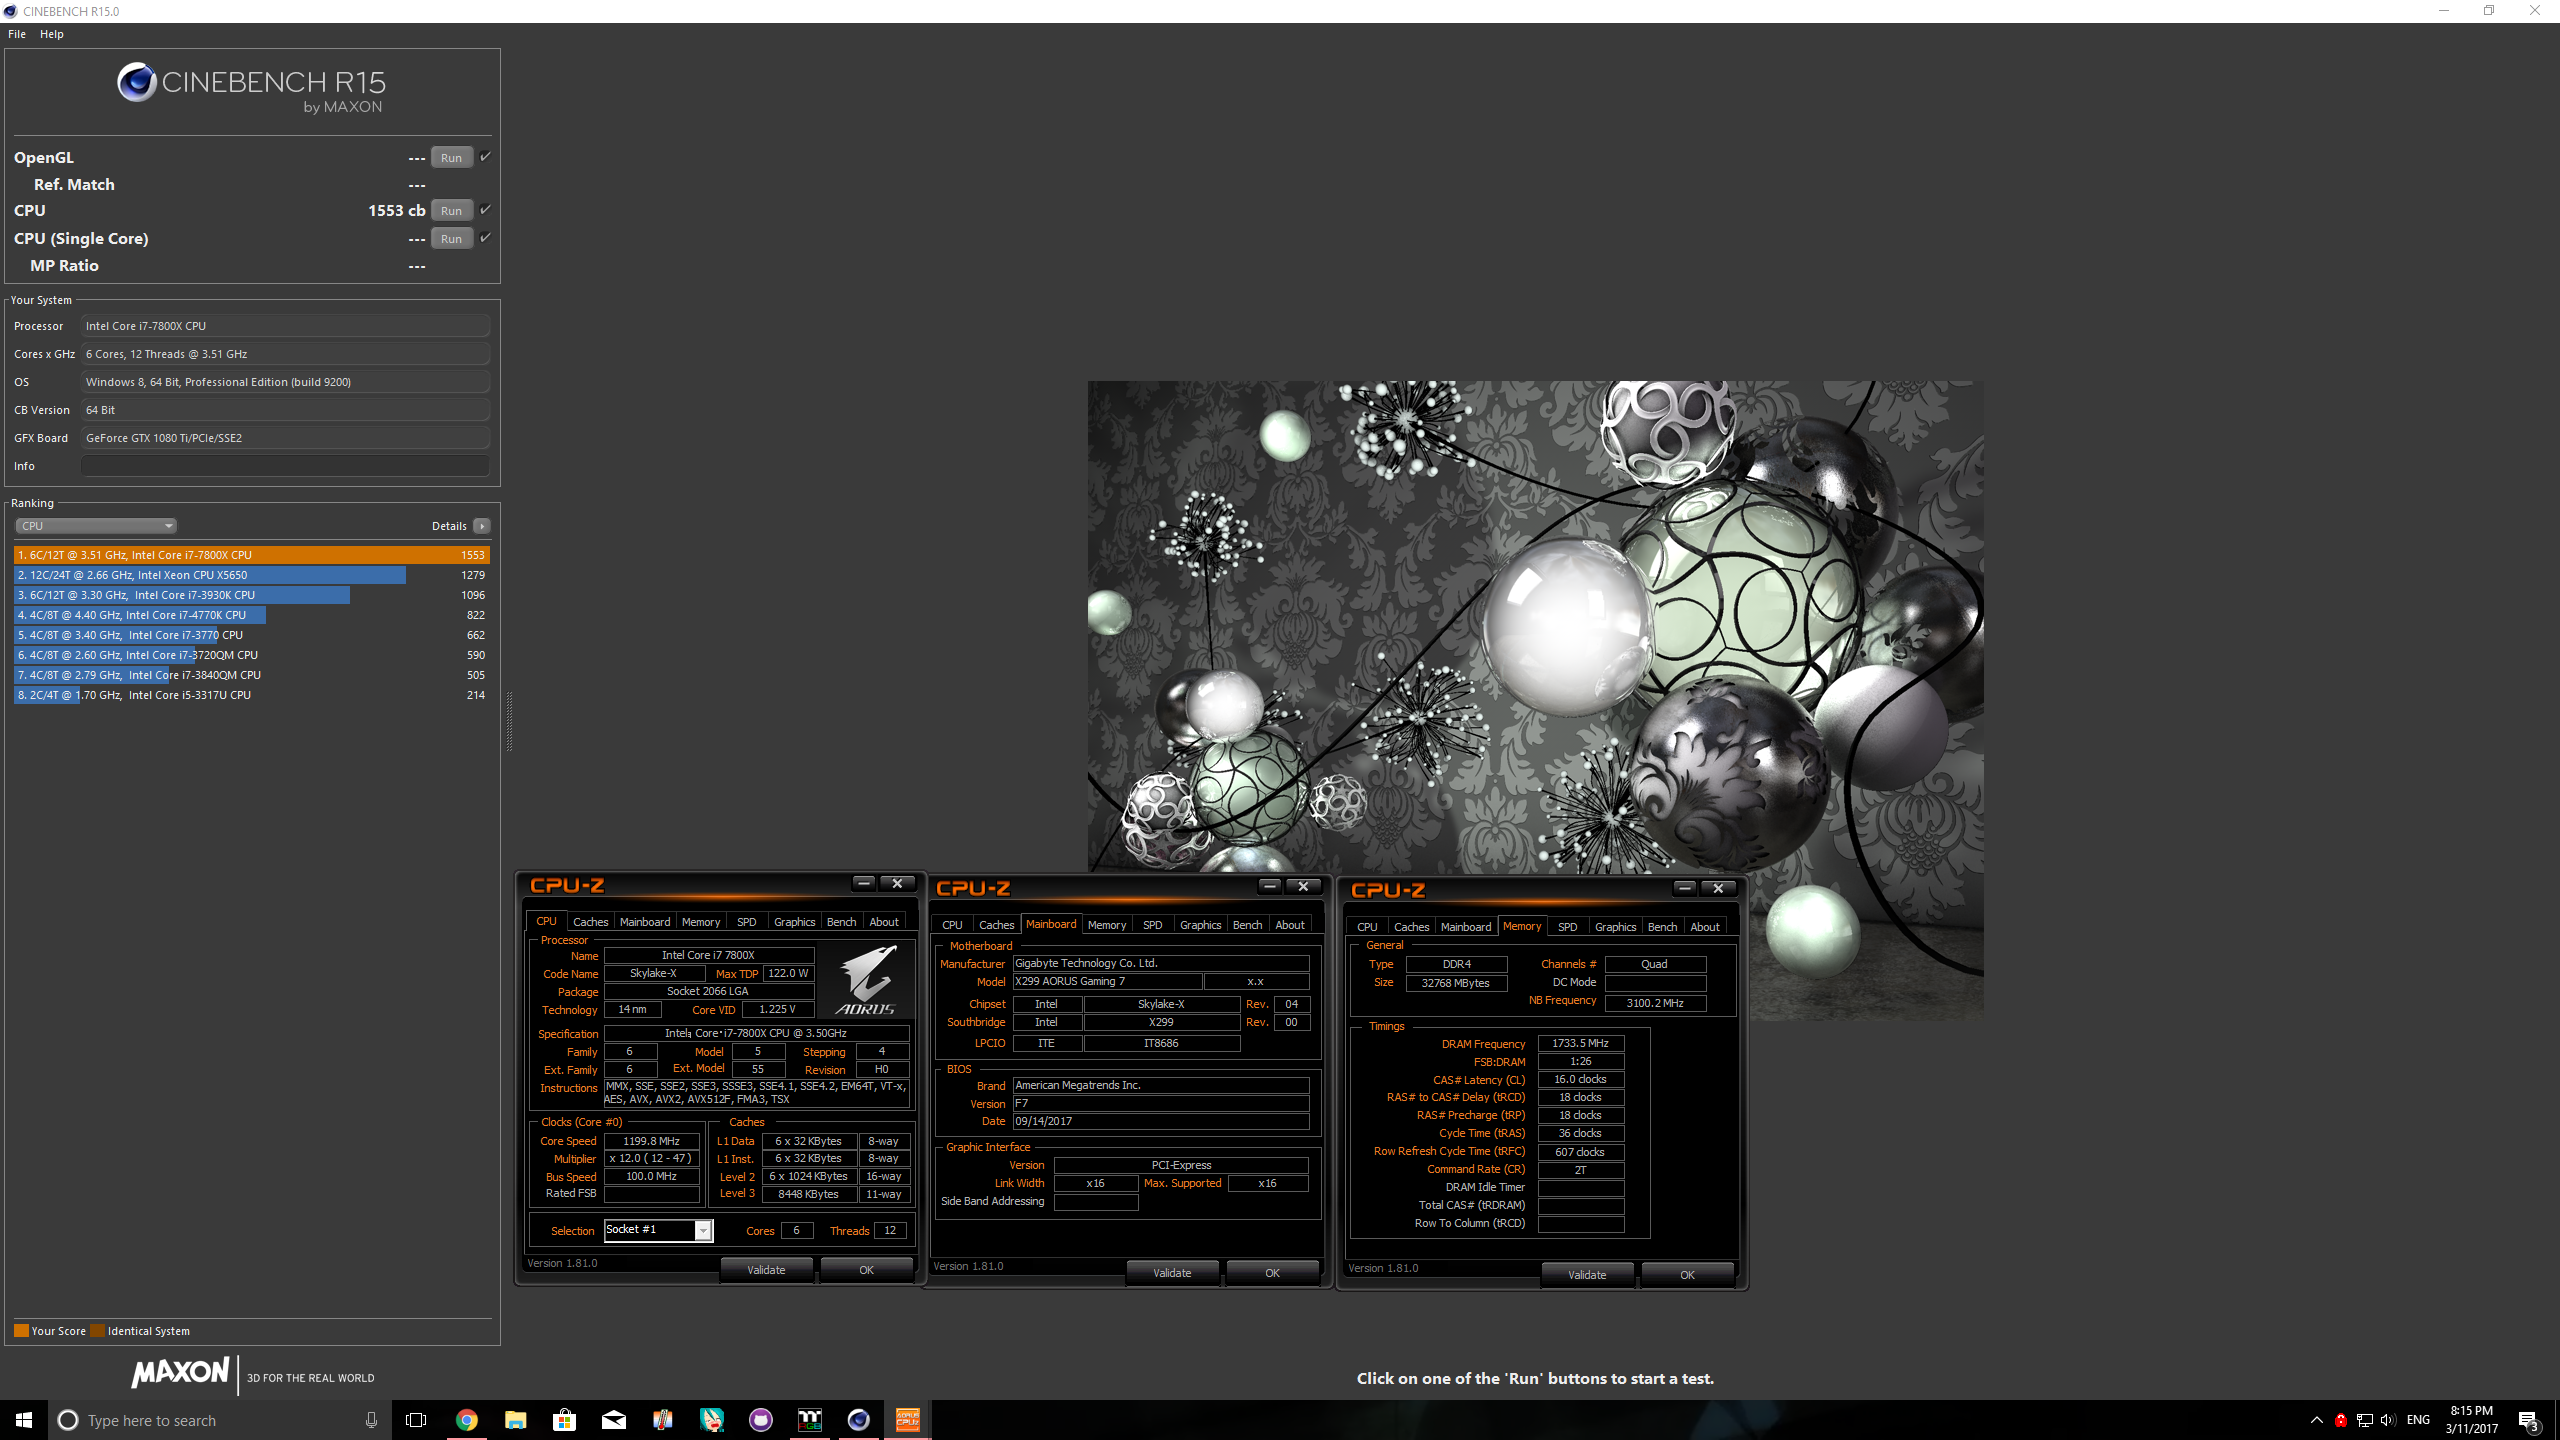Run the CPU Single Core test
This screenshot has height=1440, width=2560.
click(452, 238)
